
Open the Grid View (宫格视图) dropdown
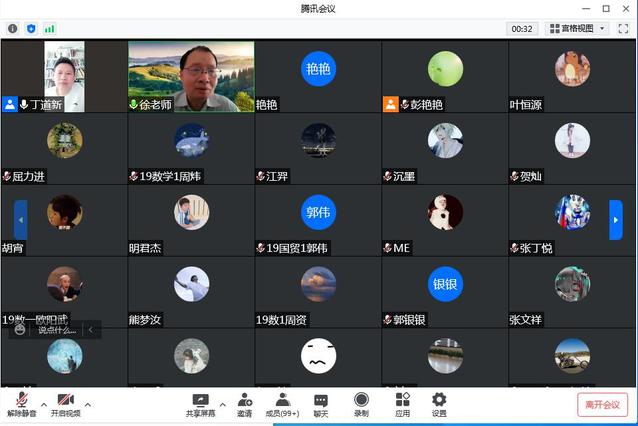pos(577,29)
